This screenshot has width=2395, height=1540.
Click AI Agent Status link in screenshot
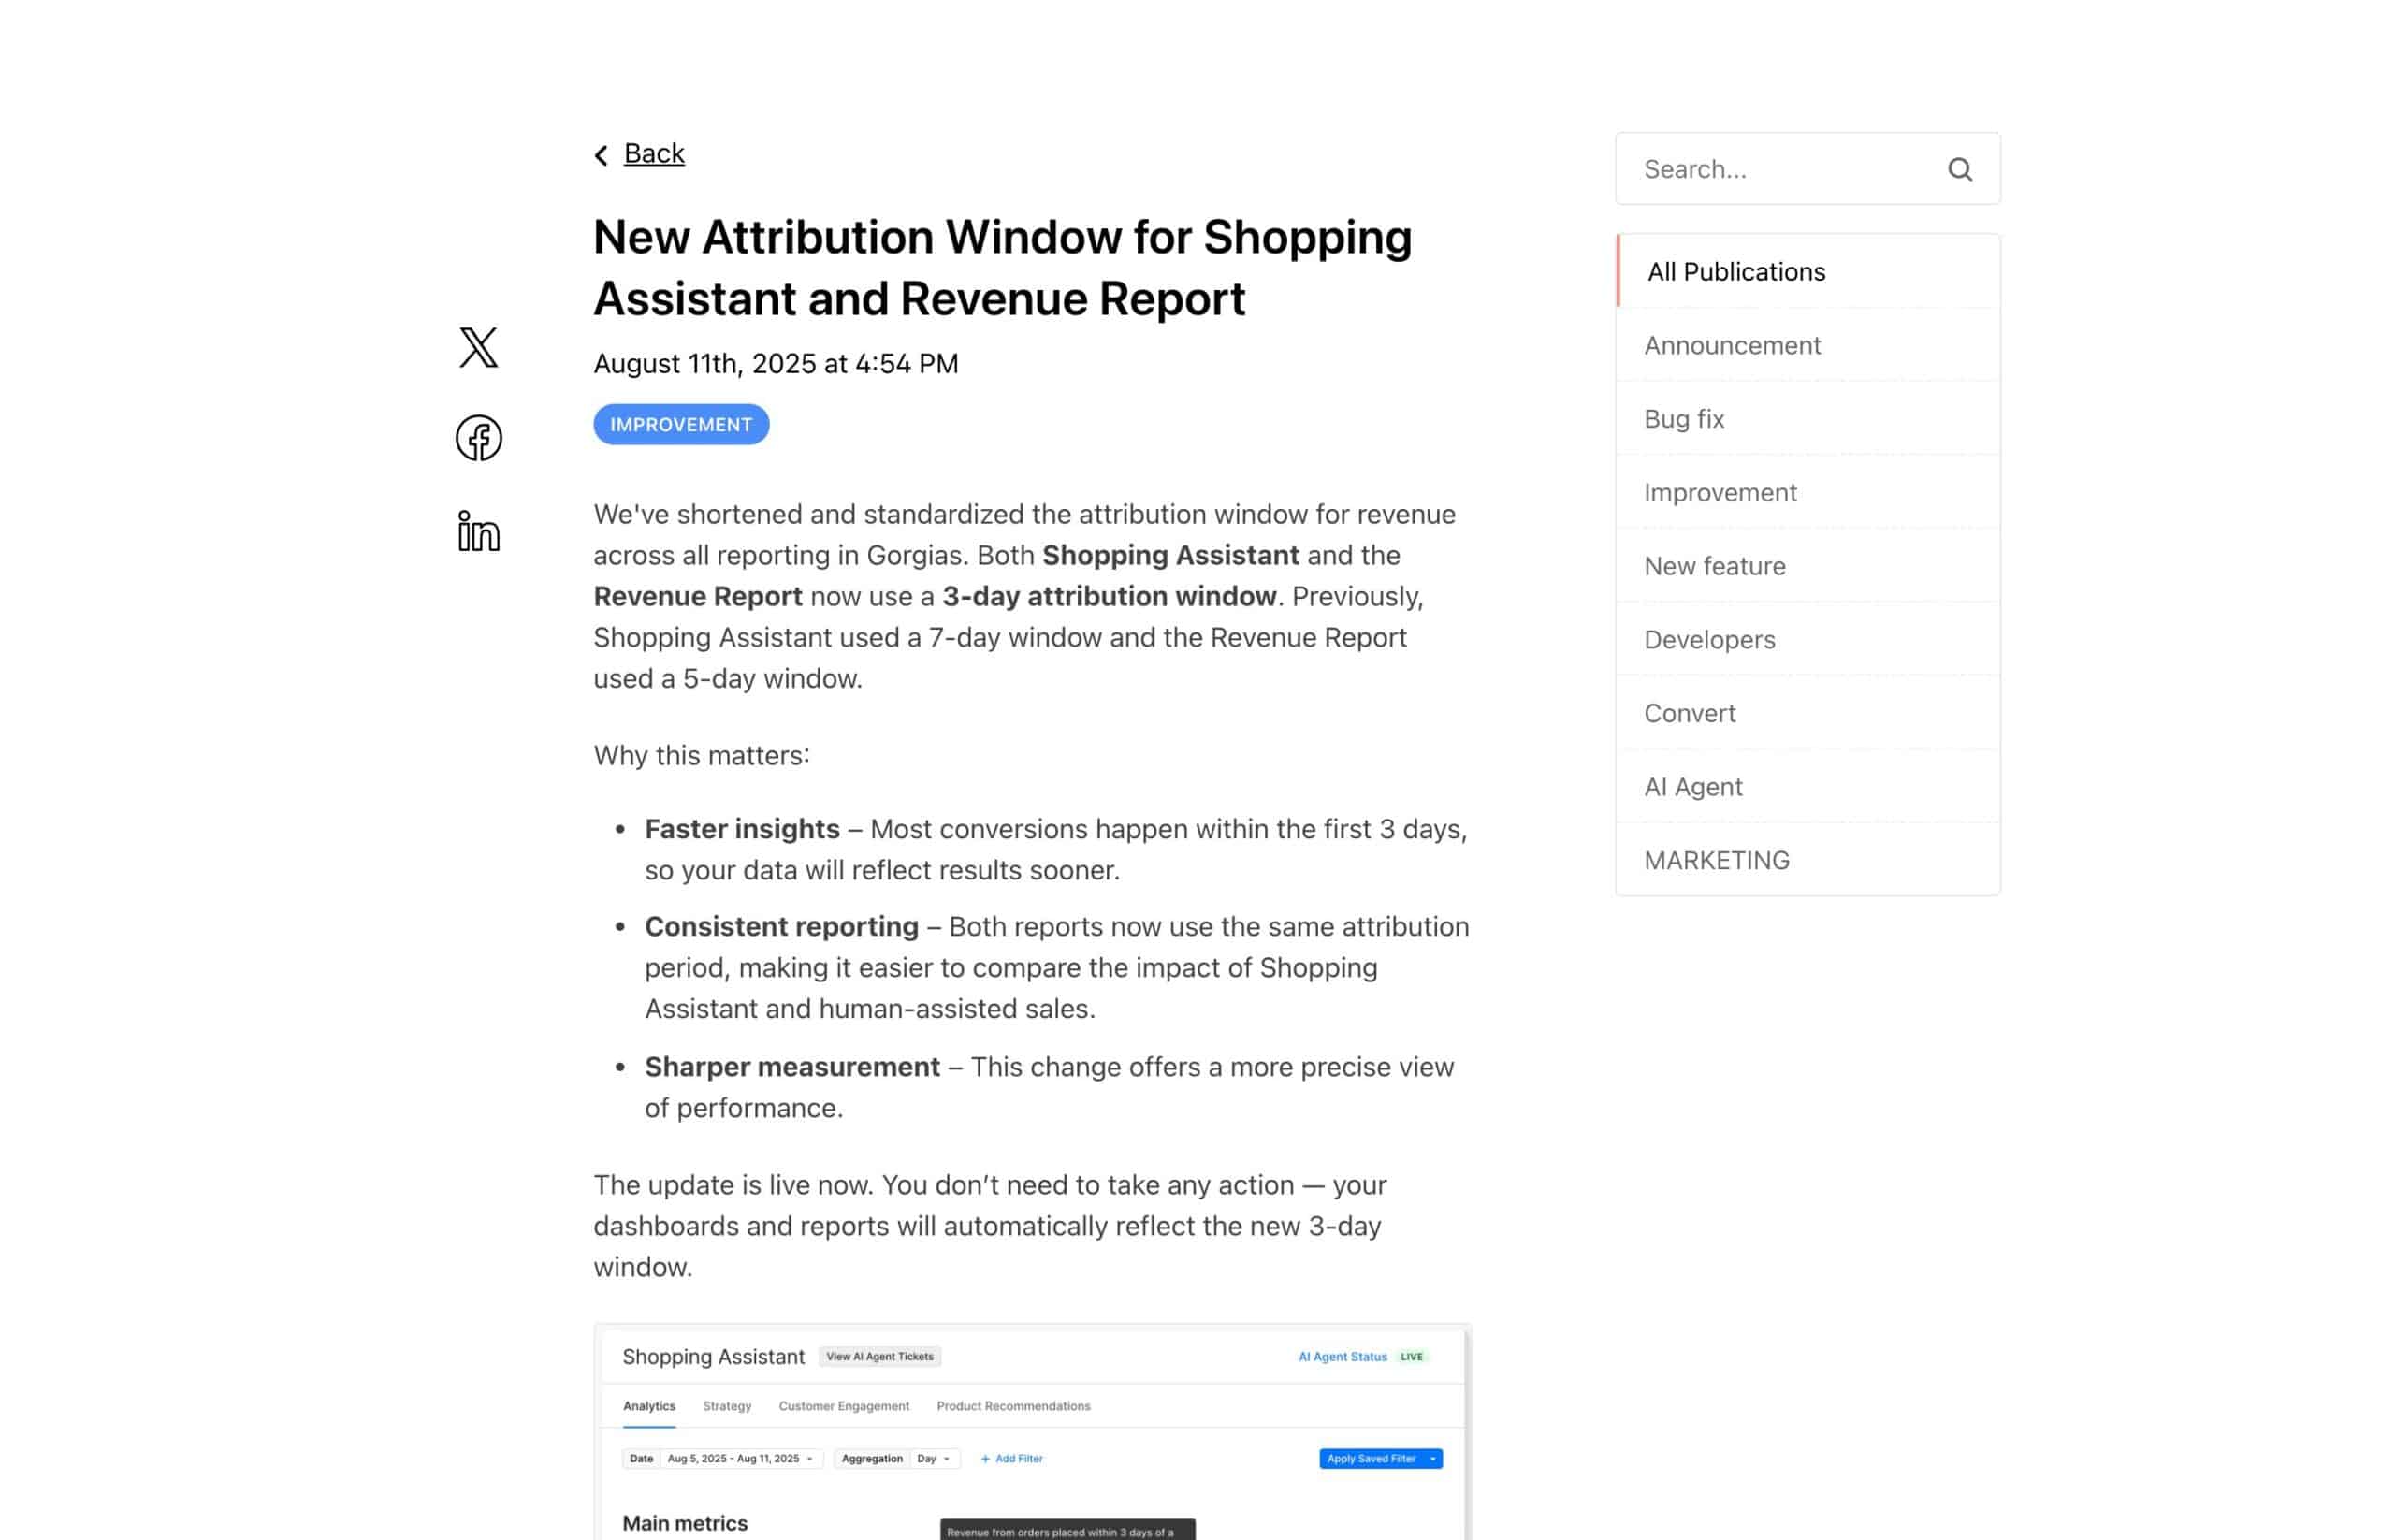point(1342,1356)
